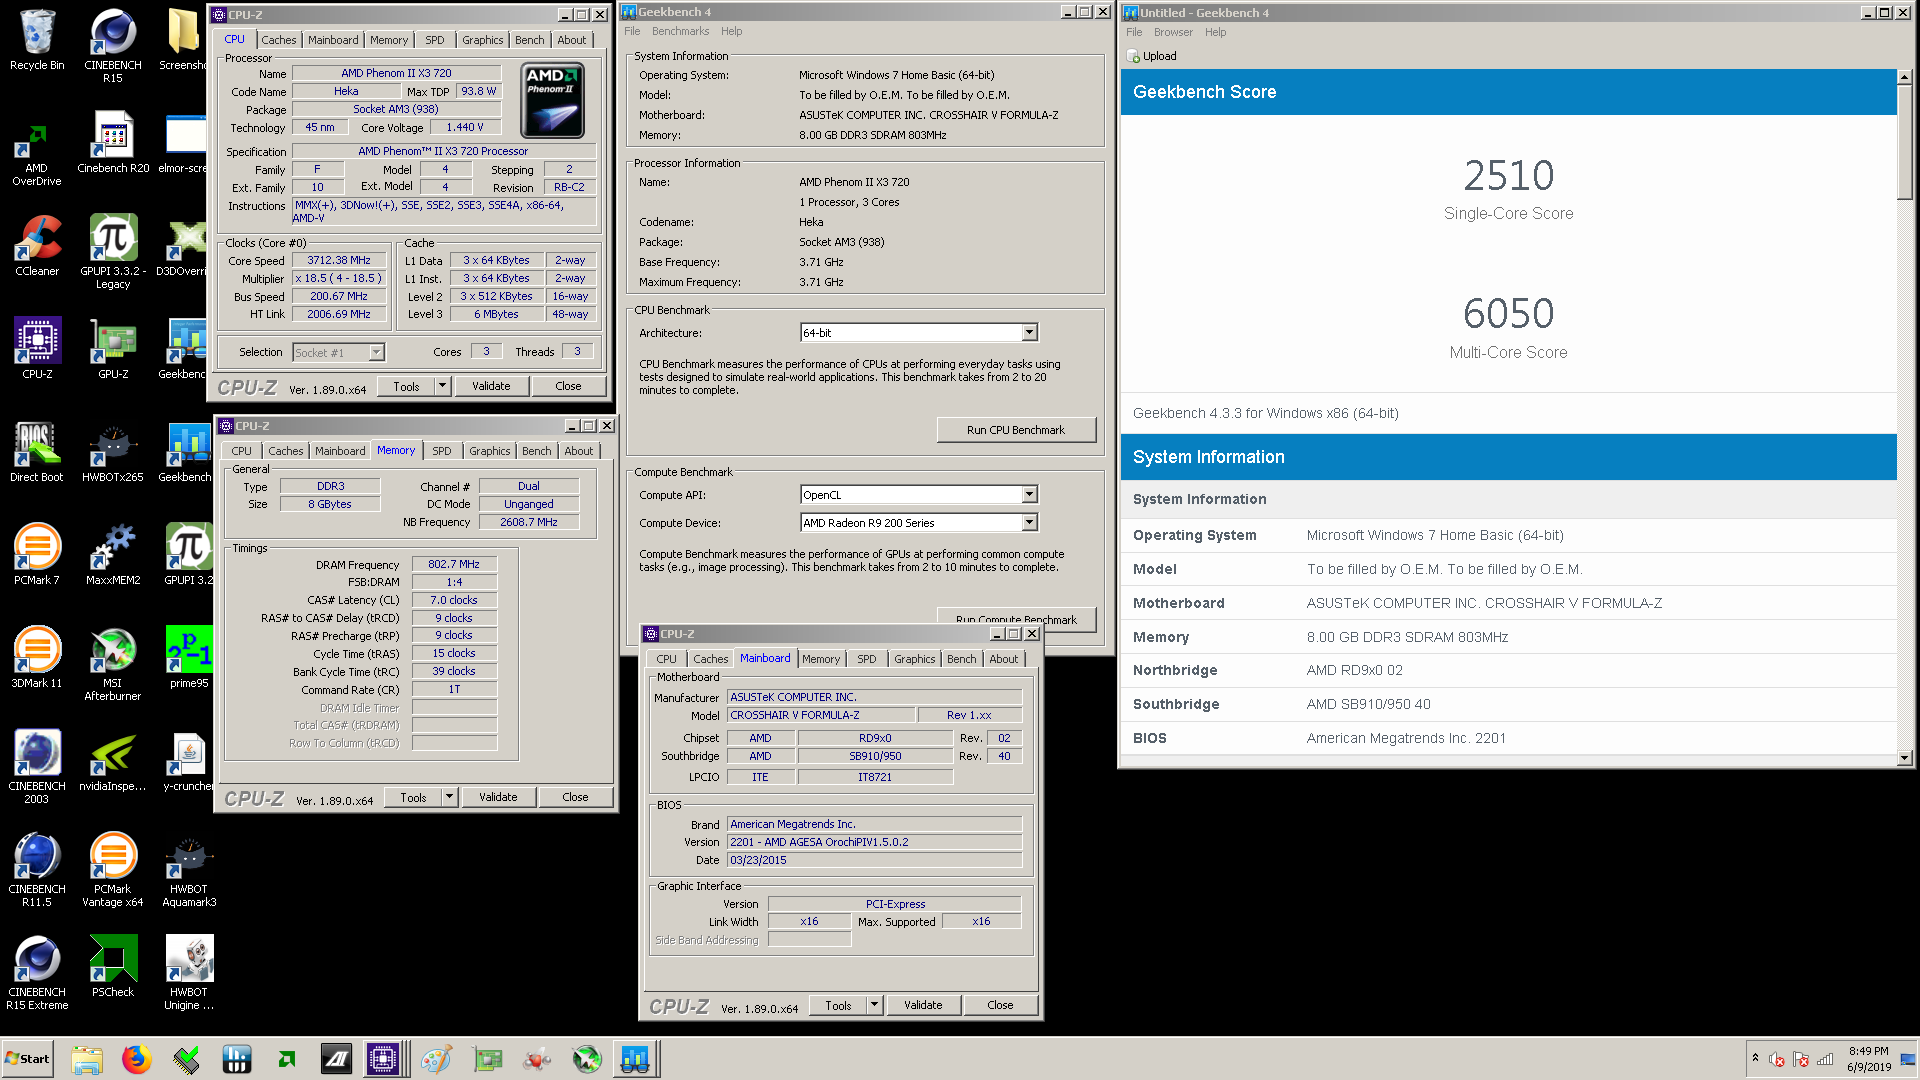Open Windows Explorer folder icon in taskbar

(87, 1059)
